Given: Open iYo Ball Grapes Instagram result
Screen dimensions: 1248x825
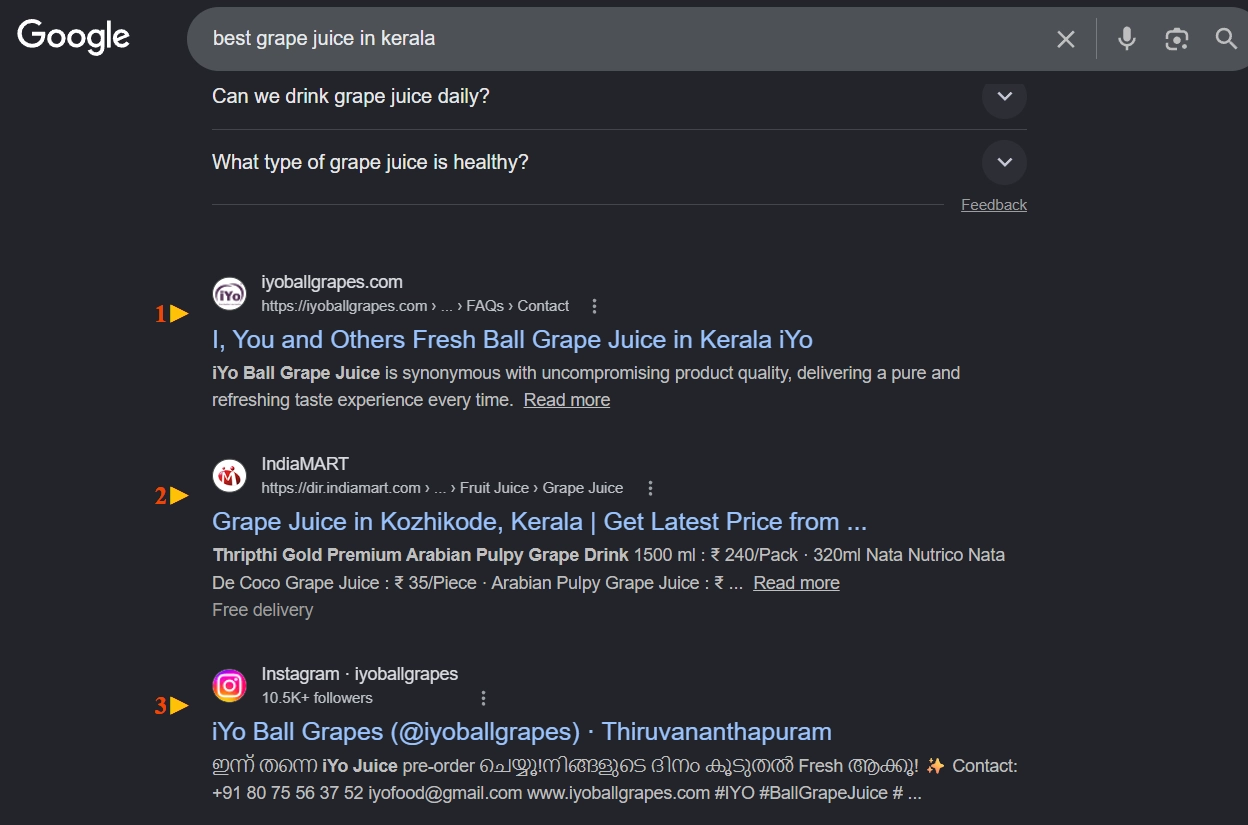Looking at the screenshot, I should point(521,732).
